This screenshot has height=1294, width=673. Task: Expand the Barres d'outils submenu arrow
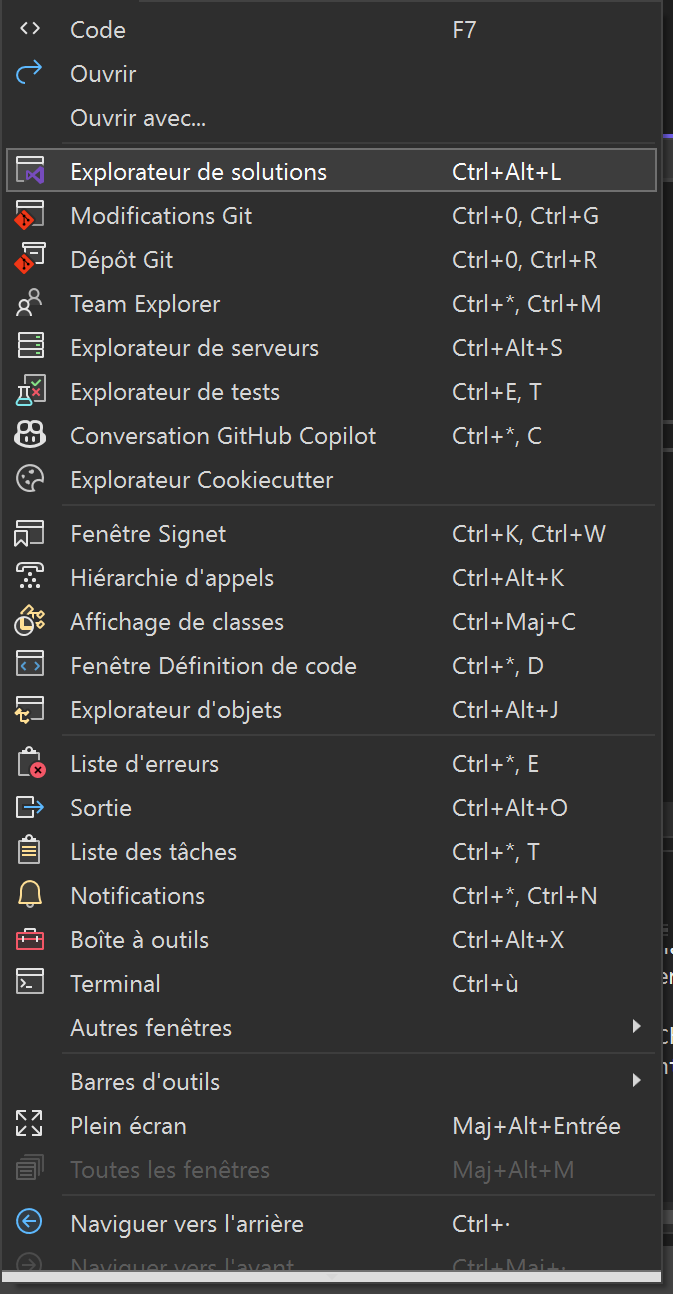[636, 1081]
